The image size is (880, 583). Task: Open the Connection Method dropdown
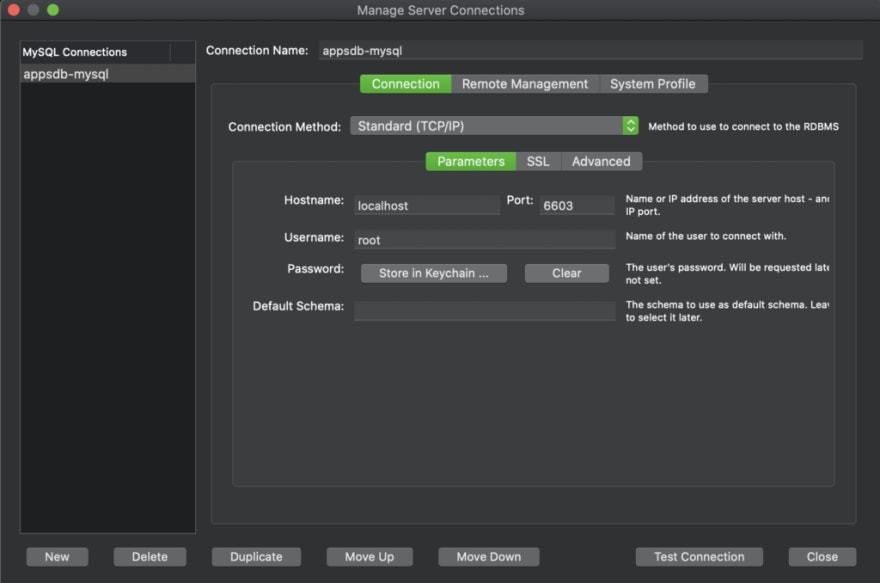pos(494,126)
